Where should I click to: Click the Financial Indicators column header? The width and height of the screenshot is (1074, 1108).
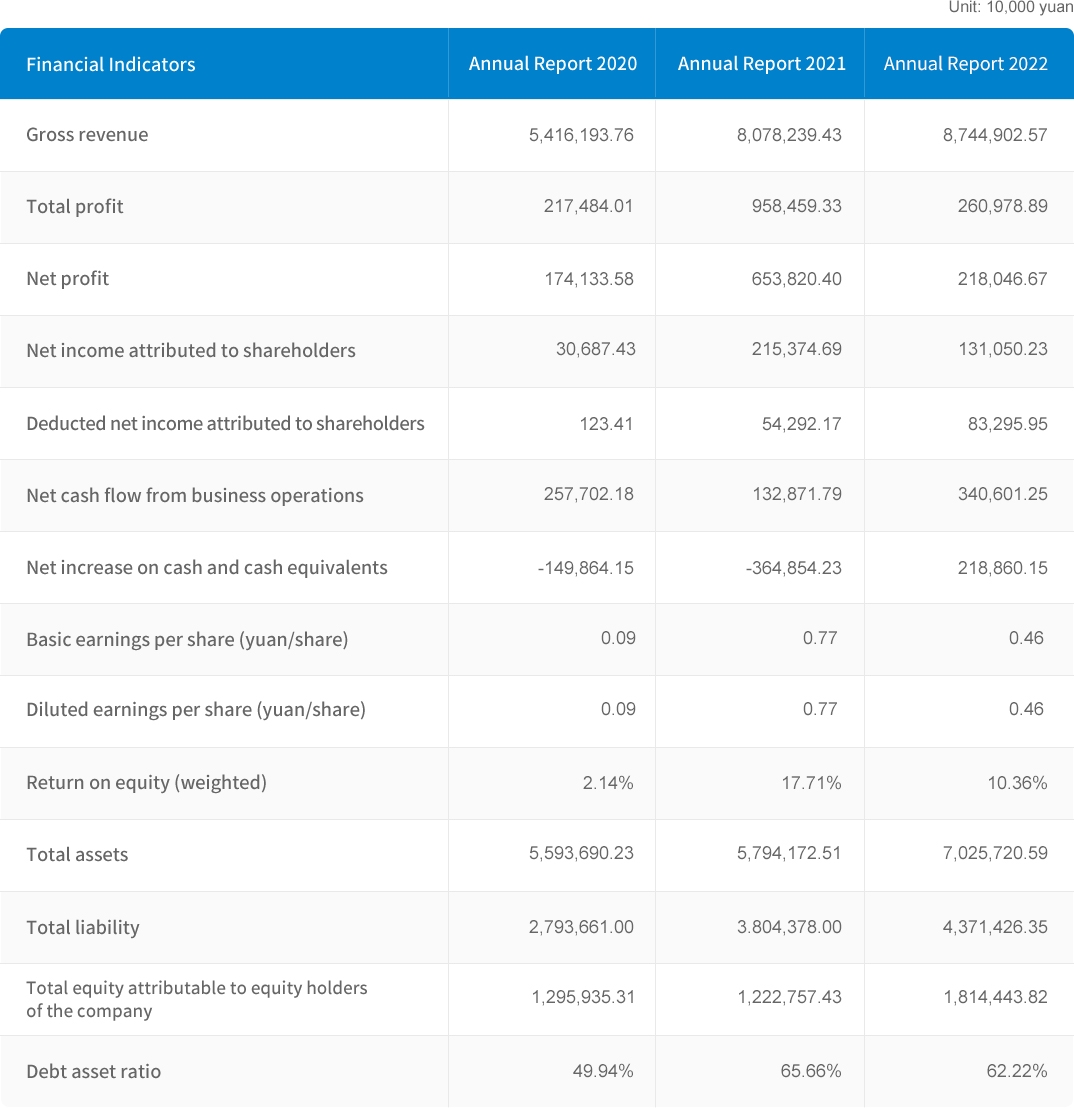111,64
